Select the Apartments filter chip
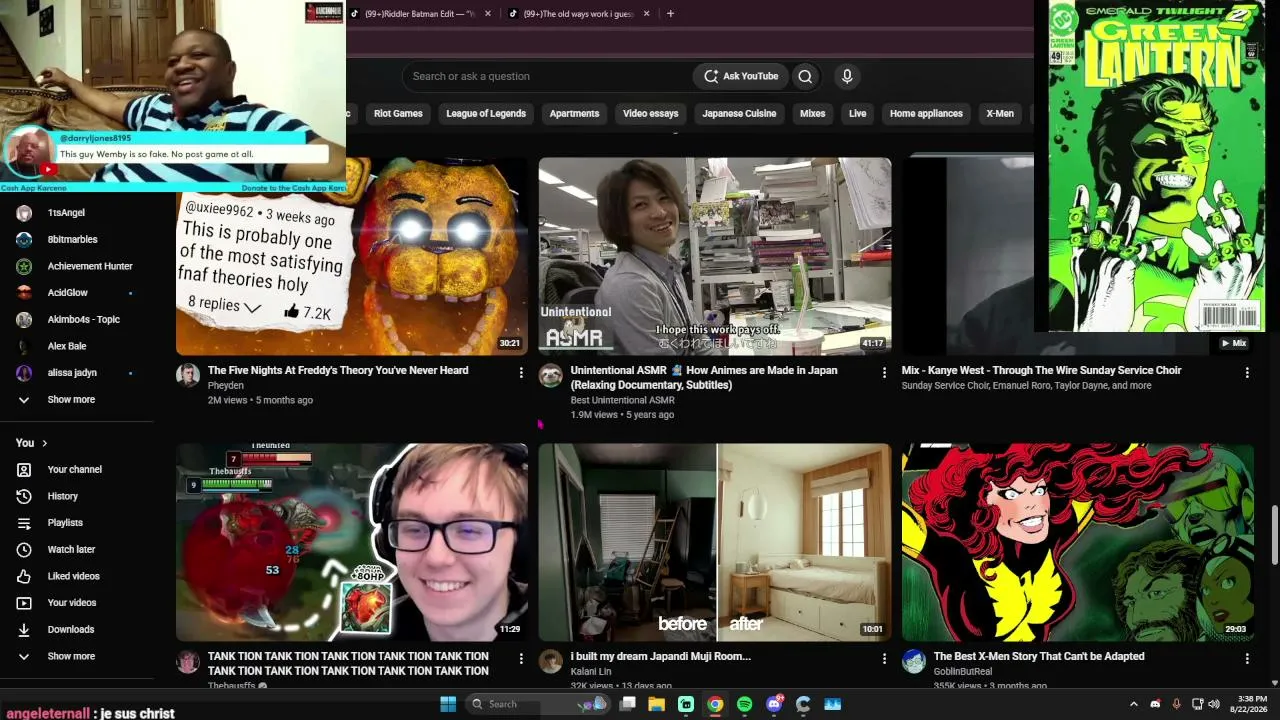This screenshot has height=720, width=1280. [574, 113]
